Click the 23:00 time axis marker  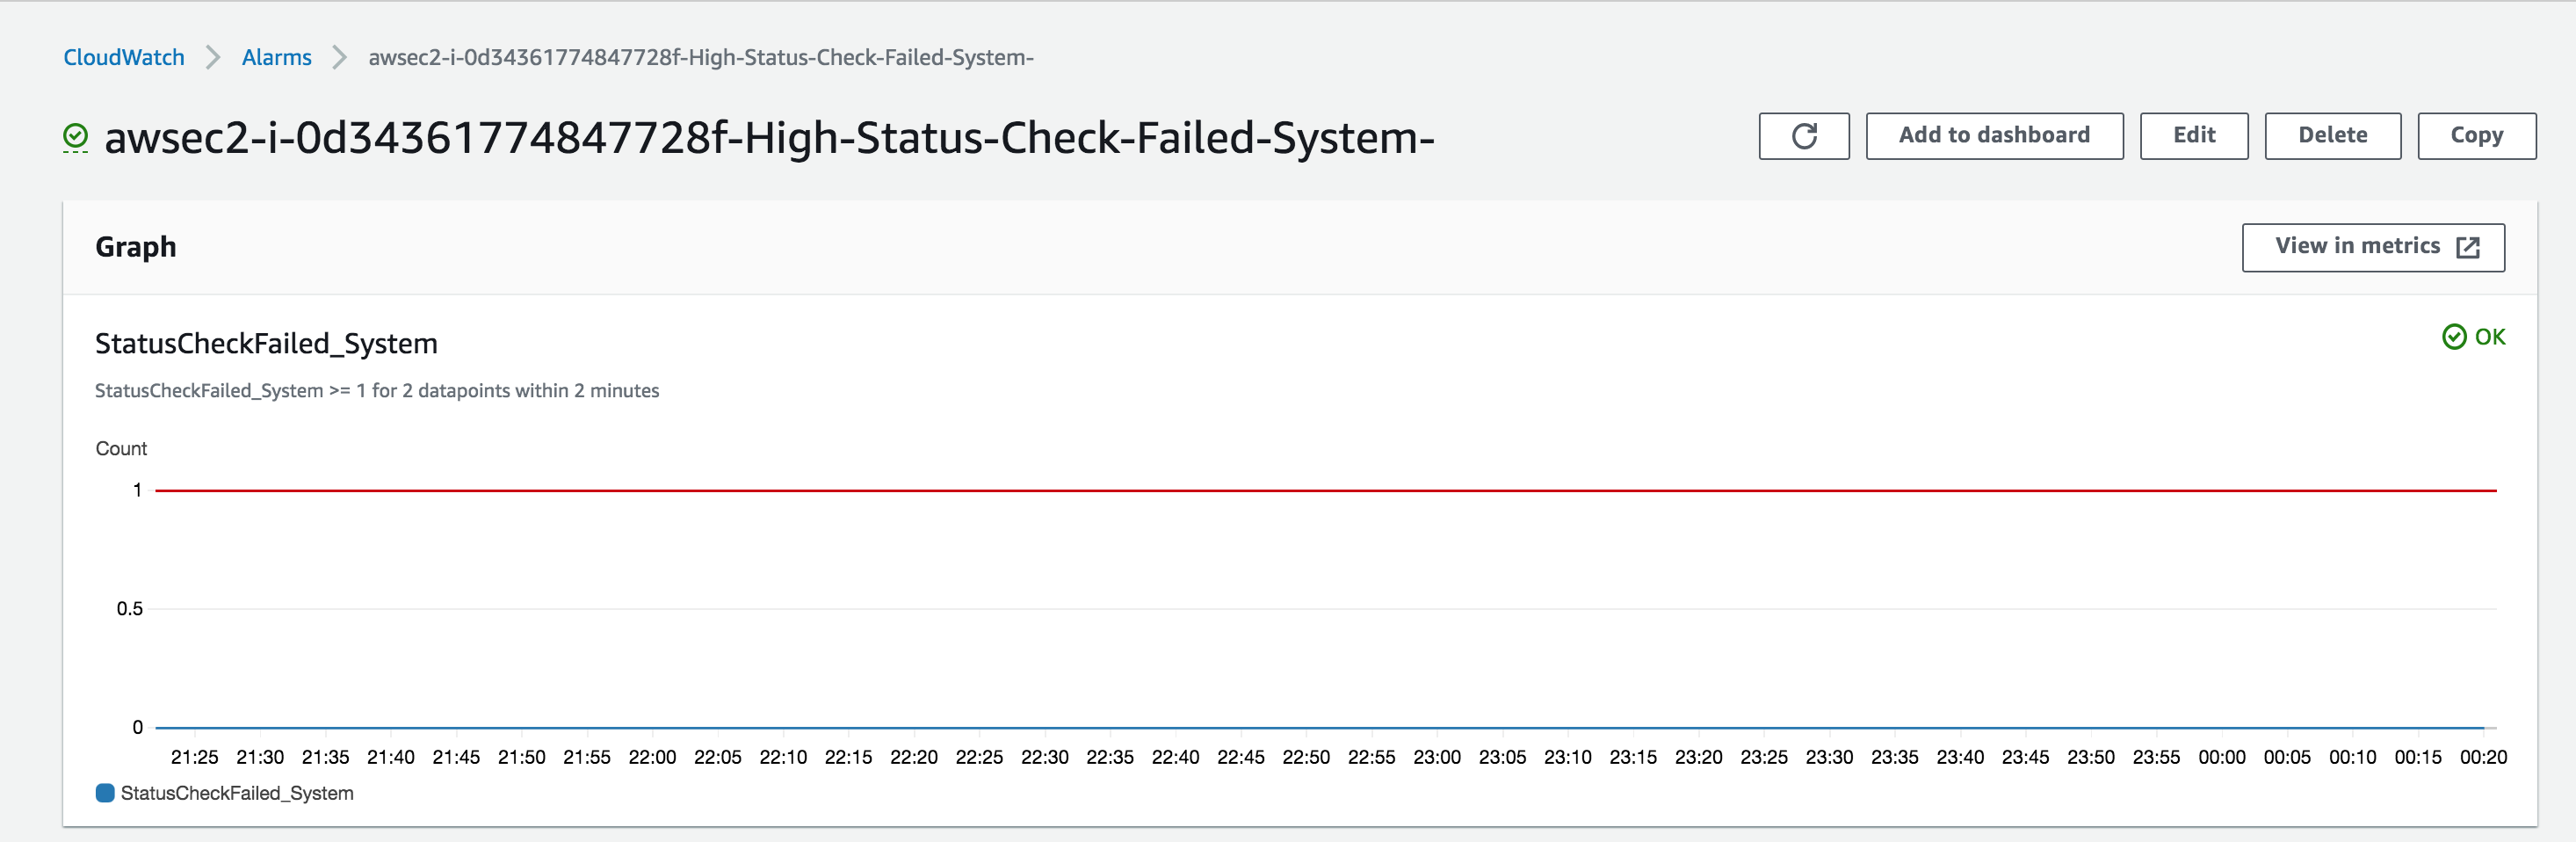point(1437,757)
